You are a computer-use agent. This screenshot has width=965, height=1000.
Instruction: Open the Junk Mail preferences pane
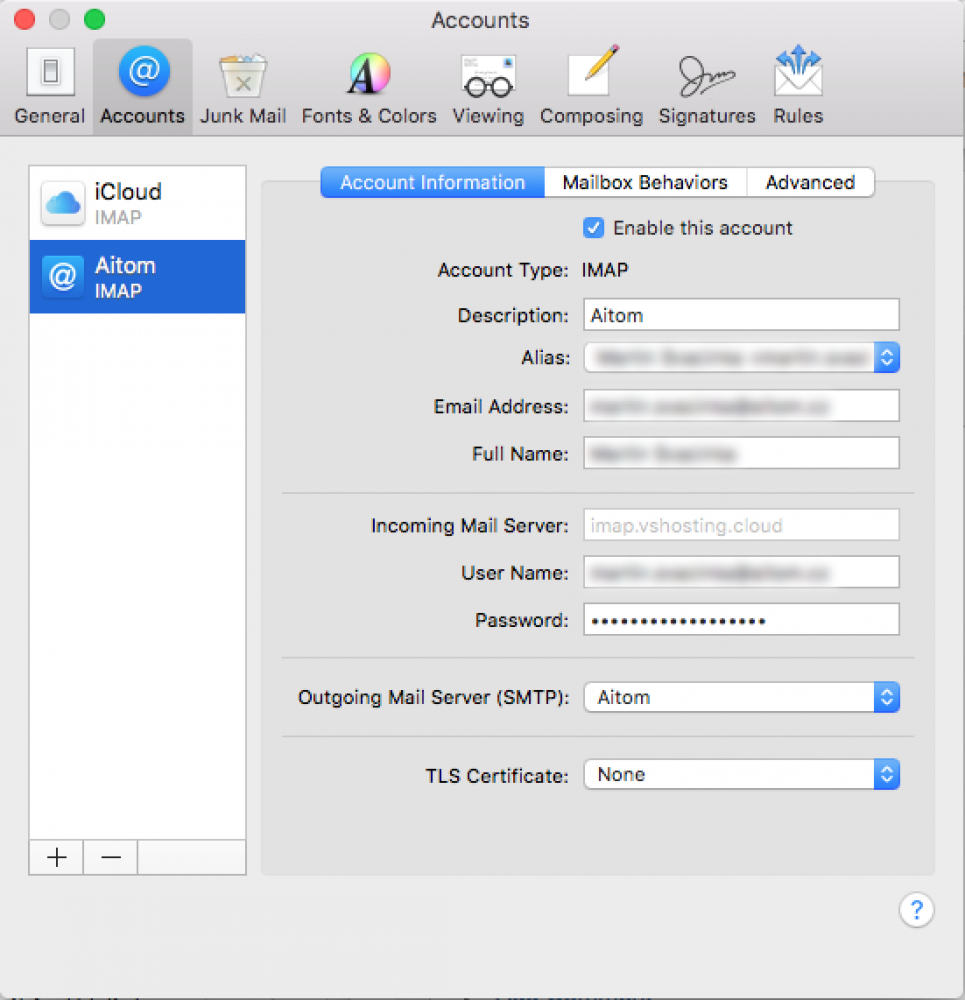pos(243,88)
